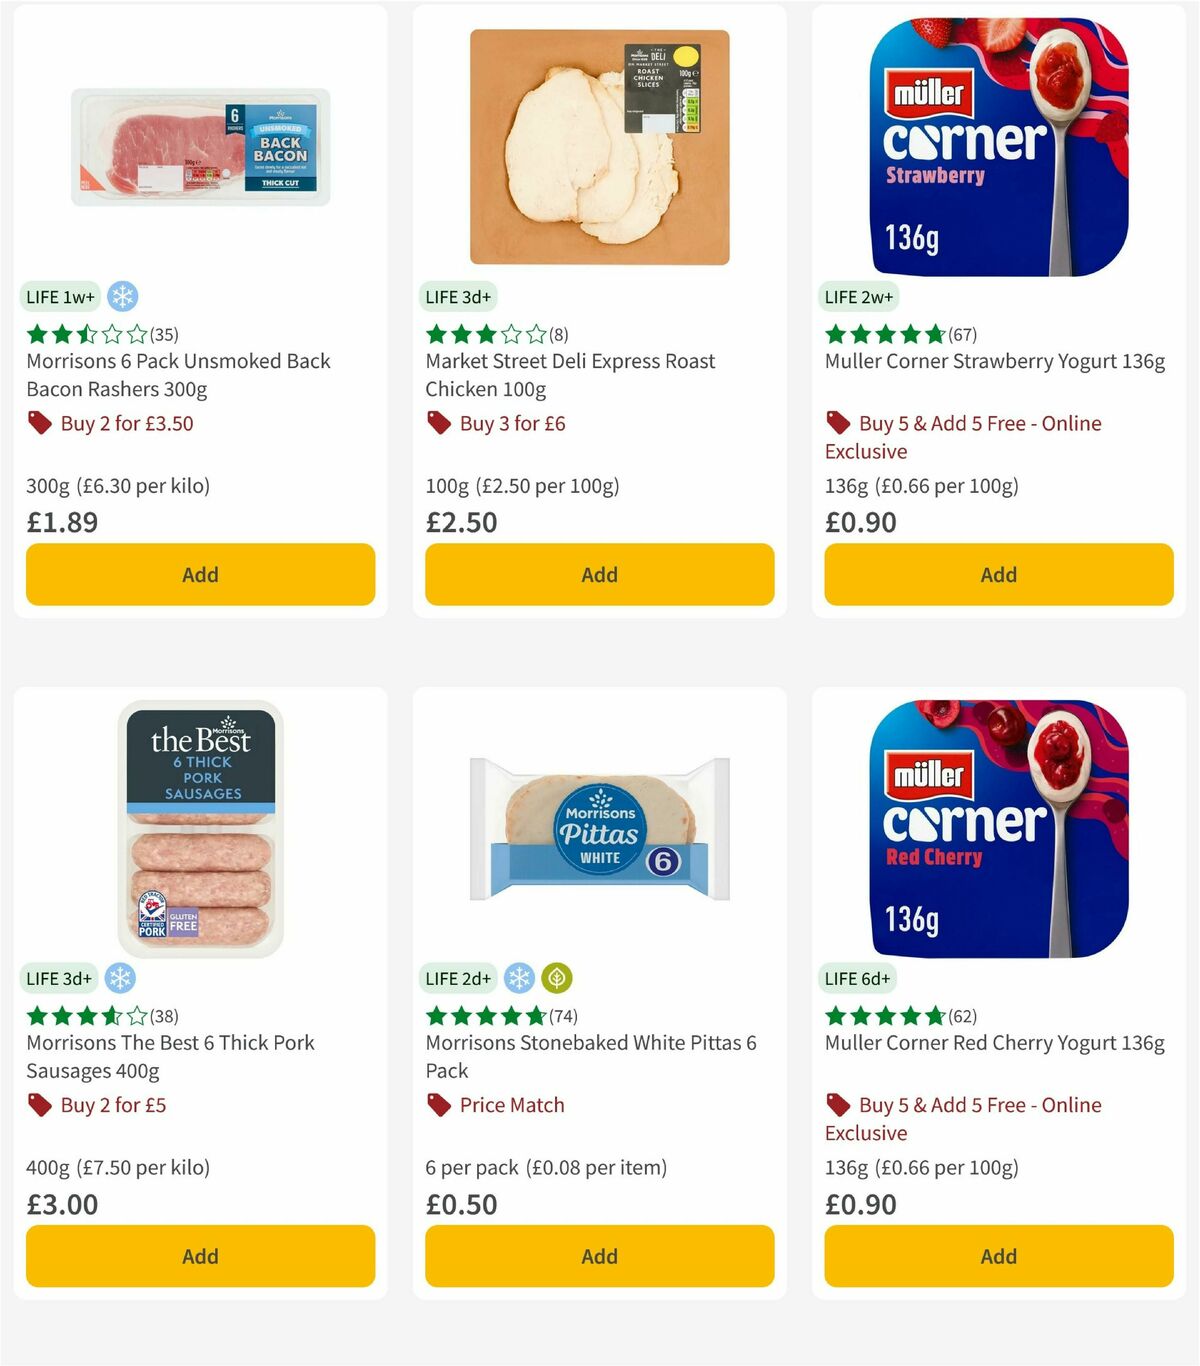Click the LIFE 1w+ badge on bacon
Screen dimensions: 1200x1366
[x=59, y=296]
